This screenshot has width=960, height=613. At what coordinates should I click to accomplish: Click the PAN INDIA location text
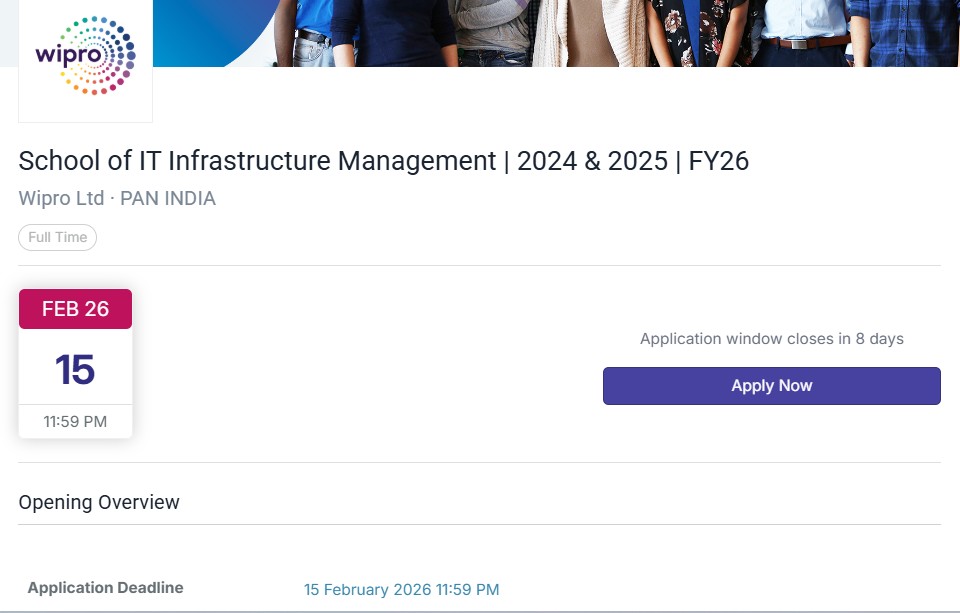[168, 199]
